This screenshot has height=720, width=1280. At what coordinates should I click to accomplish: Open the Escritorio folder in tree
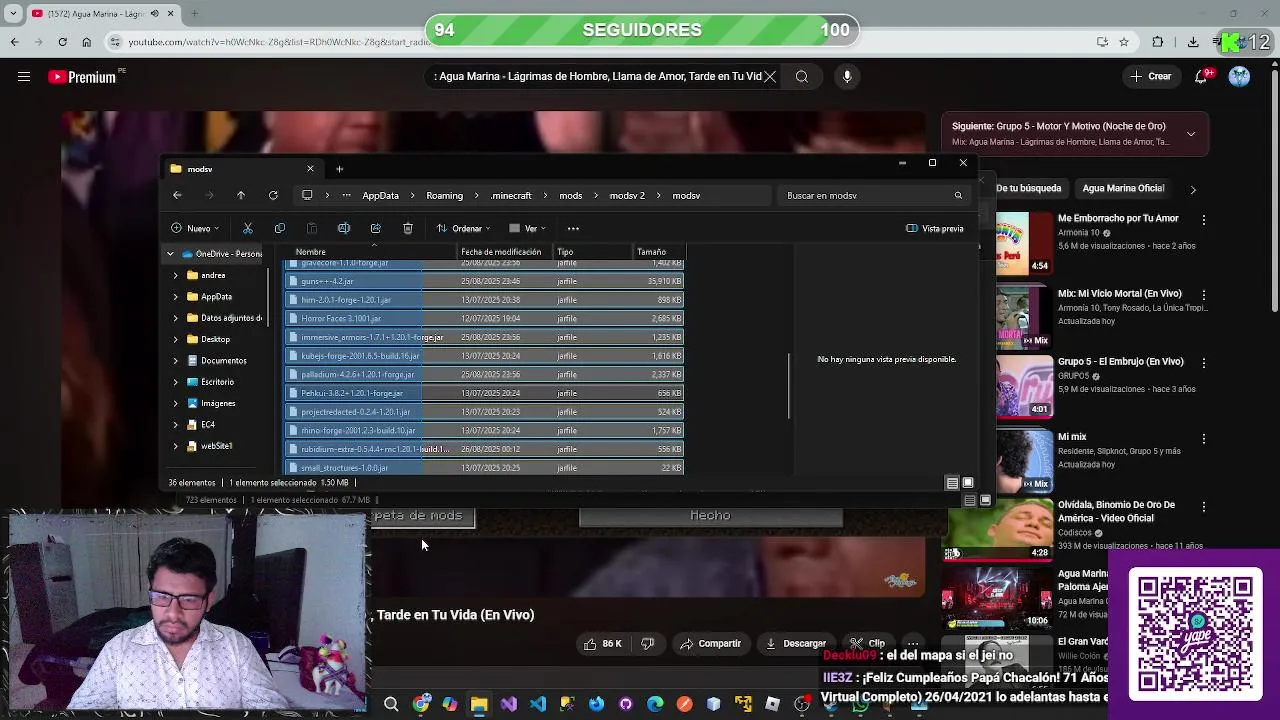217,382
